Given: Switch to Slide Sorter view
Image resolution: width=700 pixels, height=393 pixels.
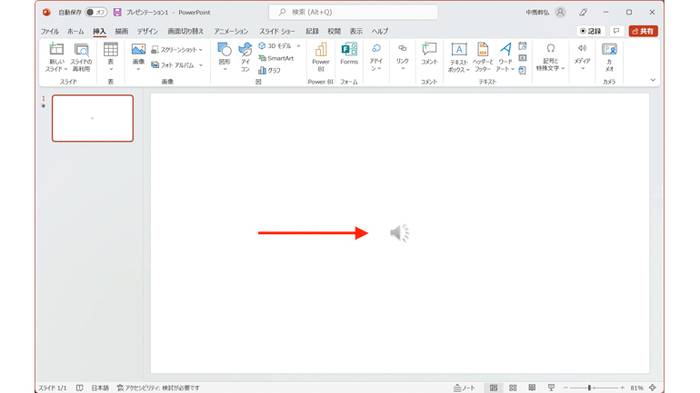Looking at the screenshot, I should (513, 388).
